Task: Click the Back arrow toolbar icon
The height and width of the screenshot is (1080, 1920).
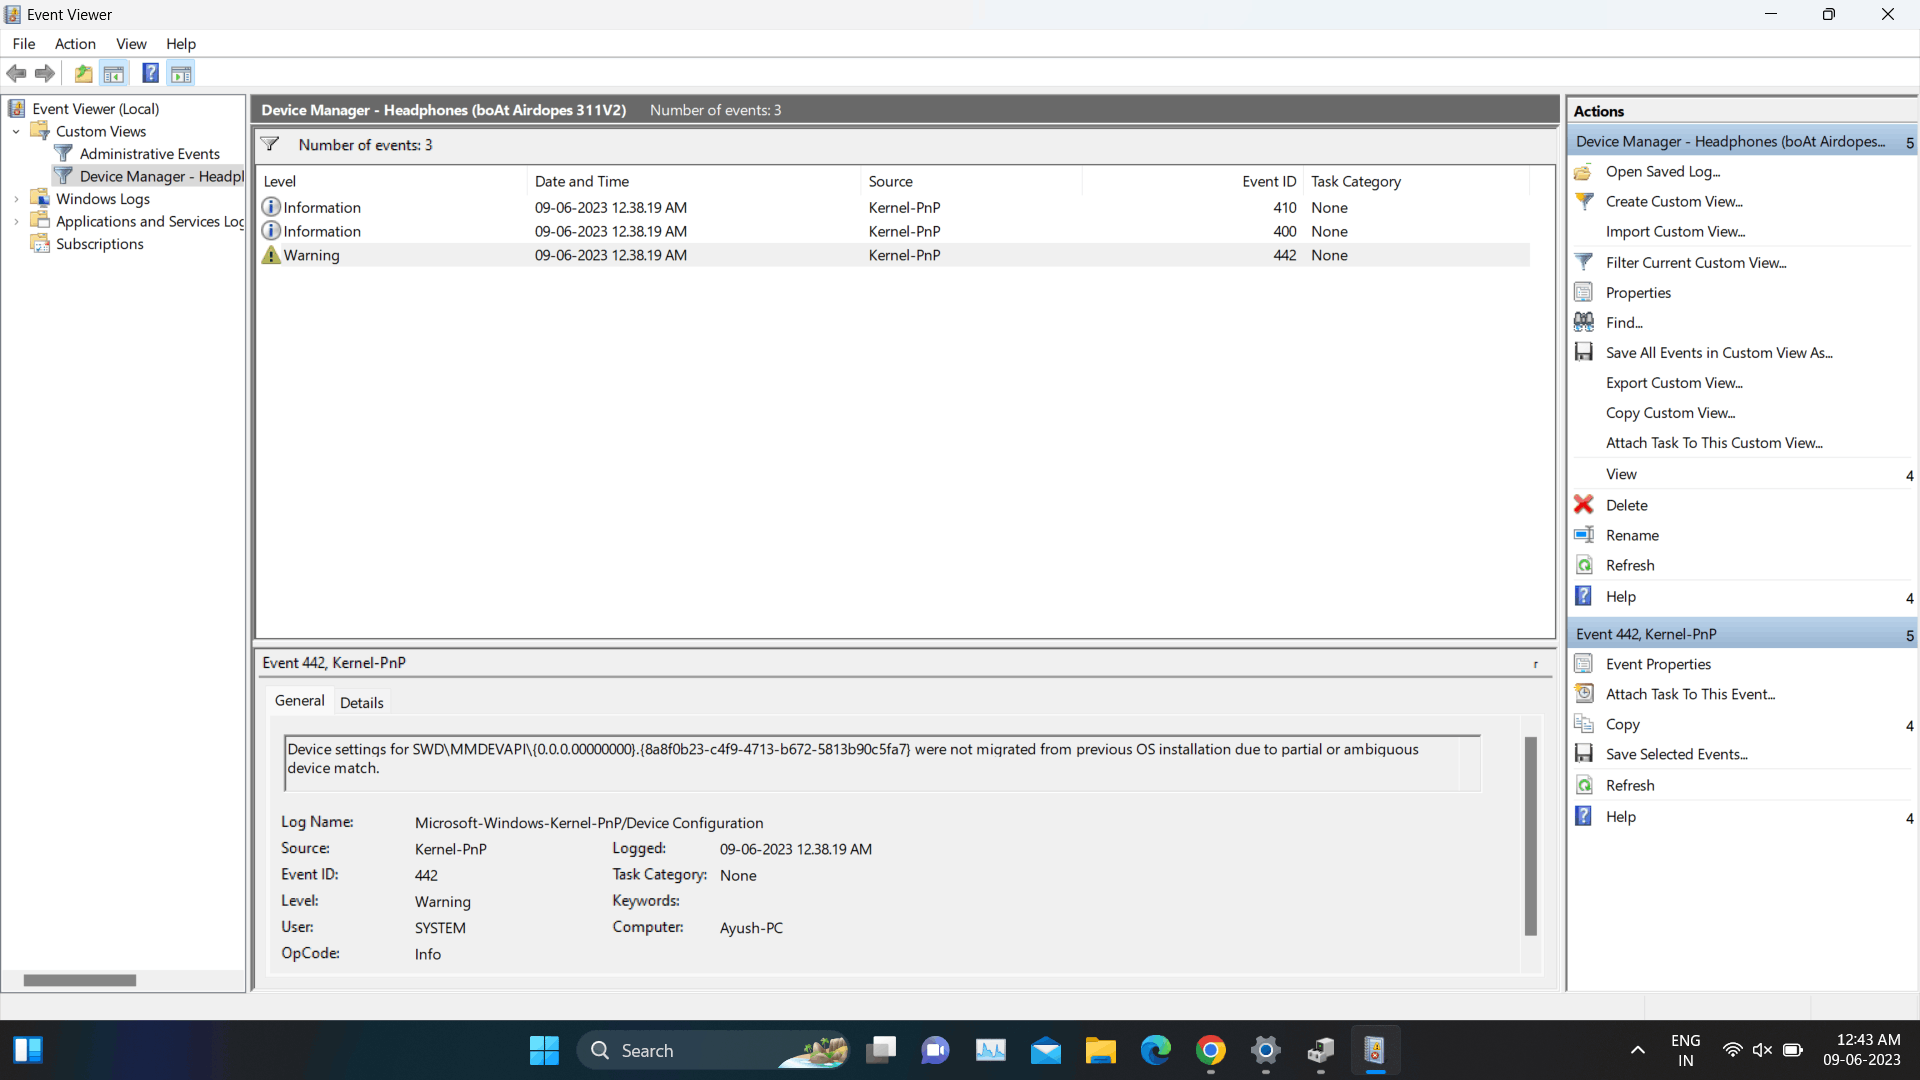Action: [x=16, y=73]
